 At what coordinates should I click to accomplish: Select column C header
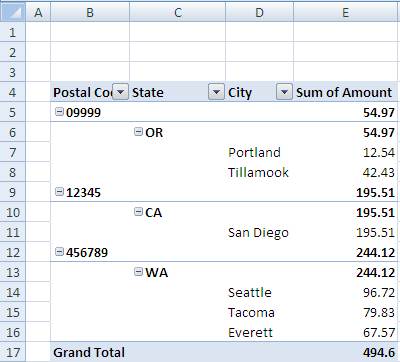[x=178, y=12]
